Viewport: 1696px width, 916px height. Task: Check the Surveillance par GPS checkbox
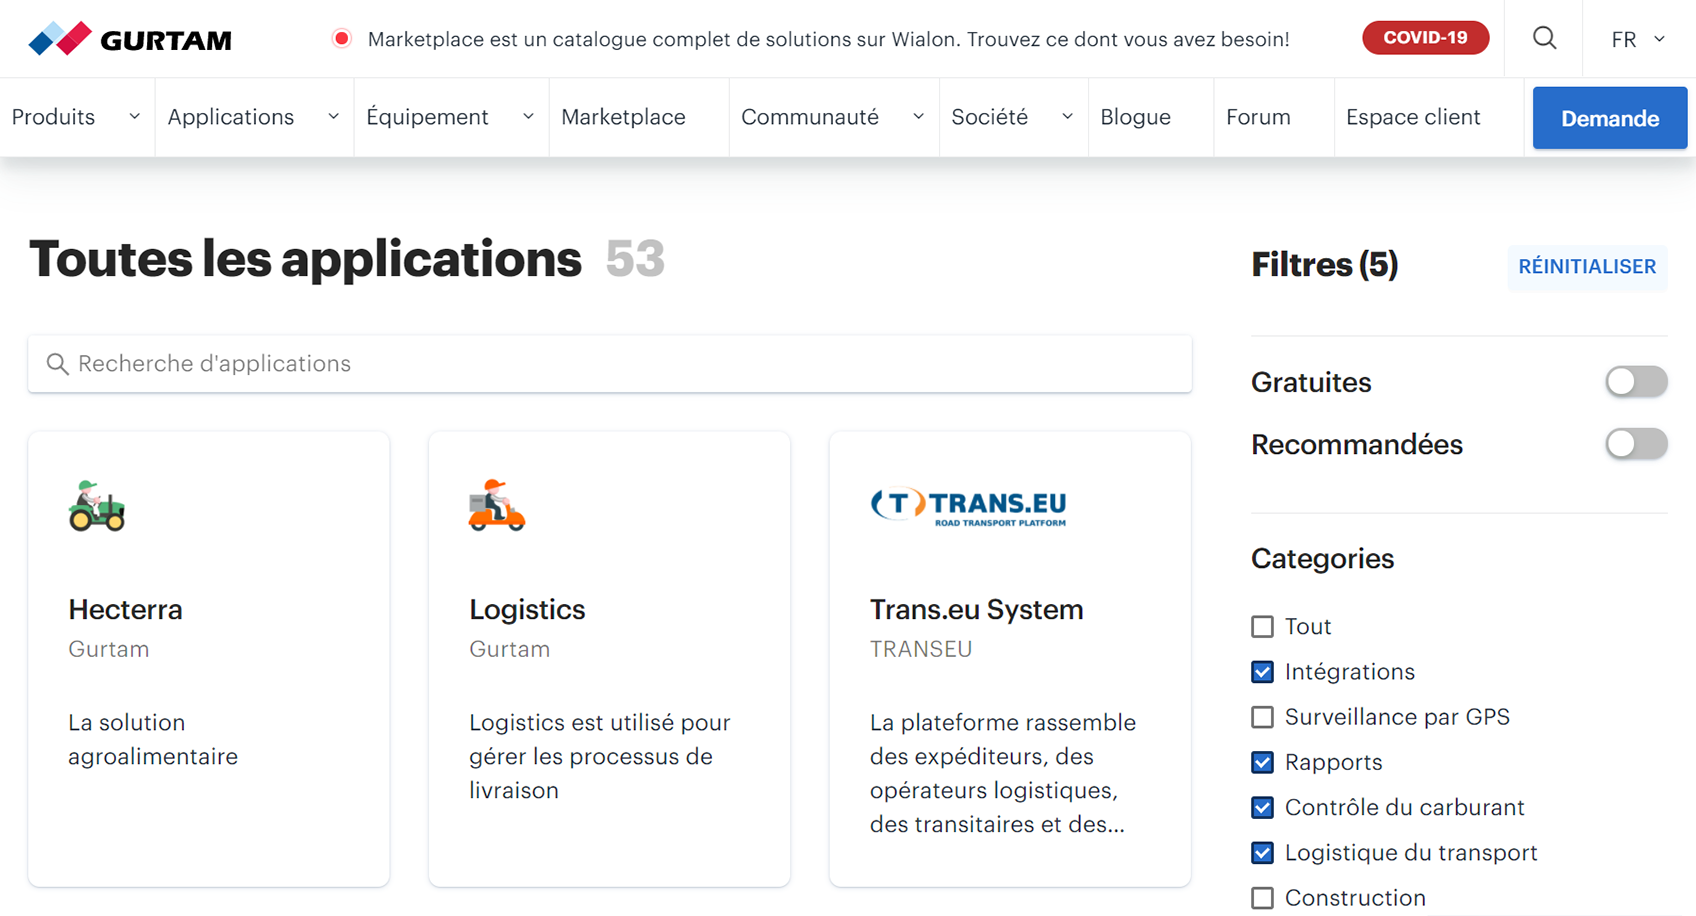[x=1263, y=717]
